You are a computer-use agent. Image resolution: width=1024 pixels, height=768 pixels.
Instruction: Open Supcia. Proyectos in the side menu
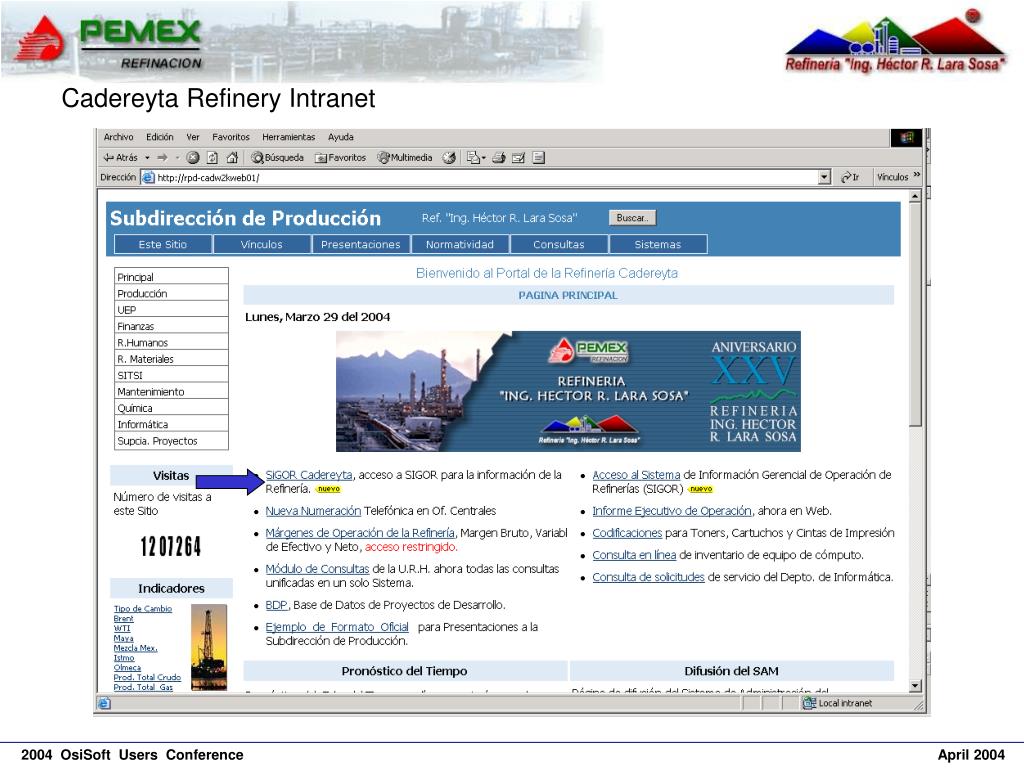pyautogui.click(x=171, y=441)
